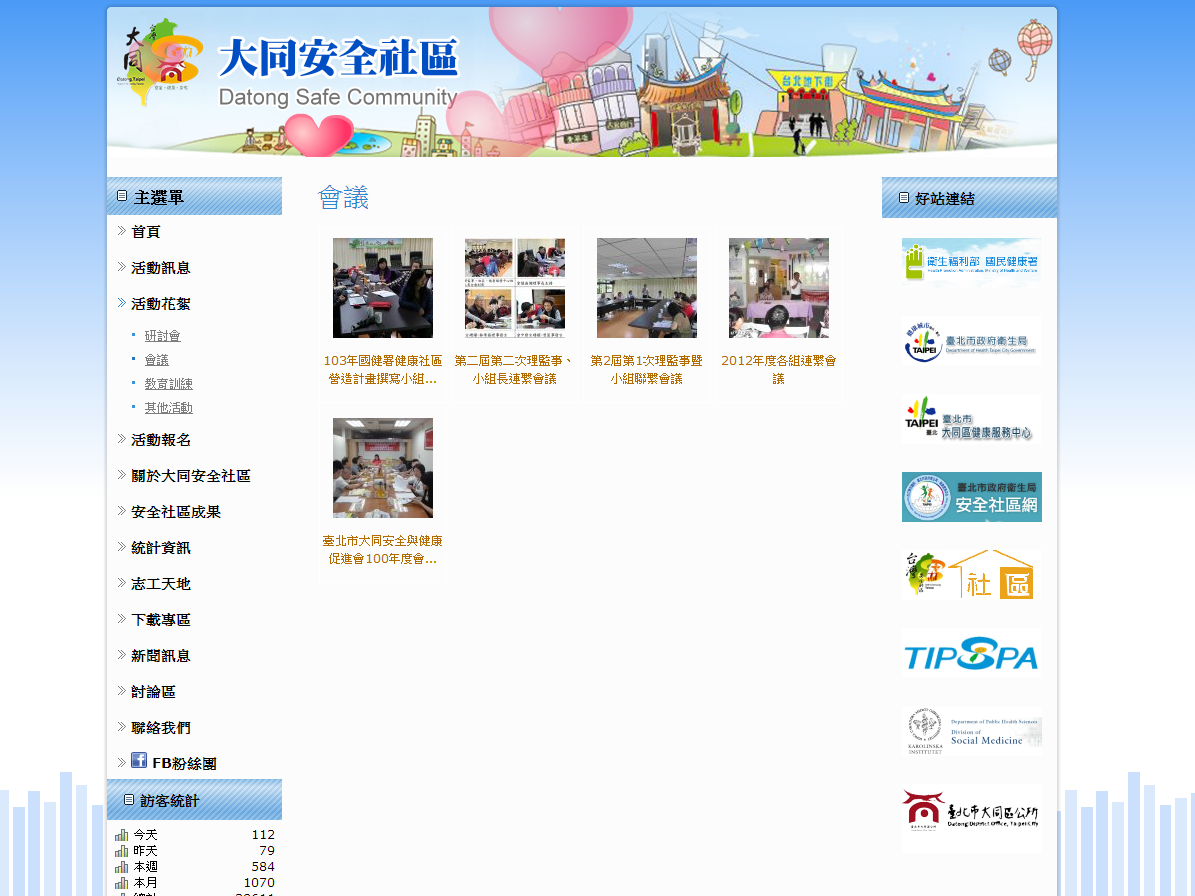Viewport: 1195px width, 896px height.
Task: View the 臺北市大同安全與健康促進會 meeting thumbnail
Action: (x=383, y=468)
